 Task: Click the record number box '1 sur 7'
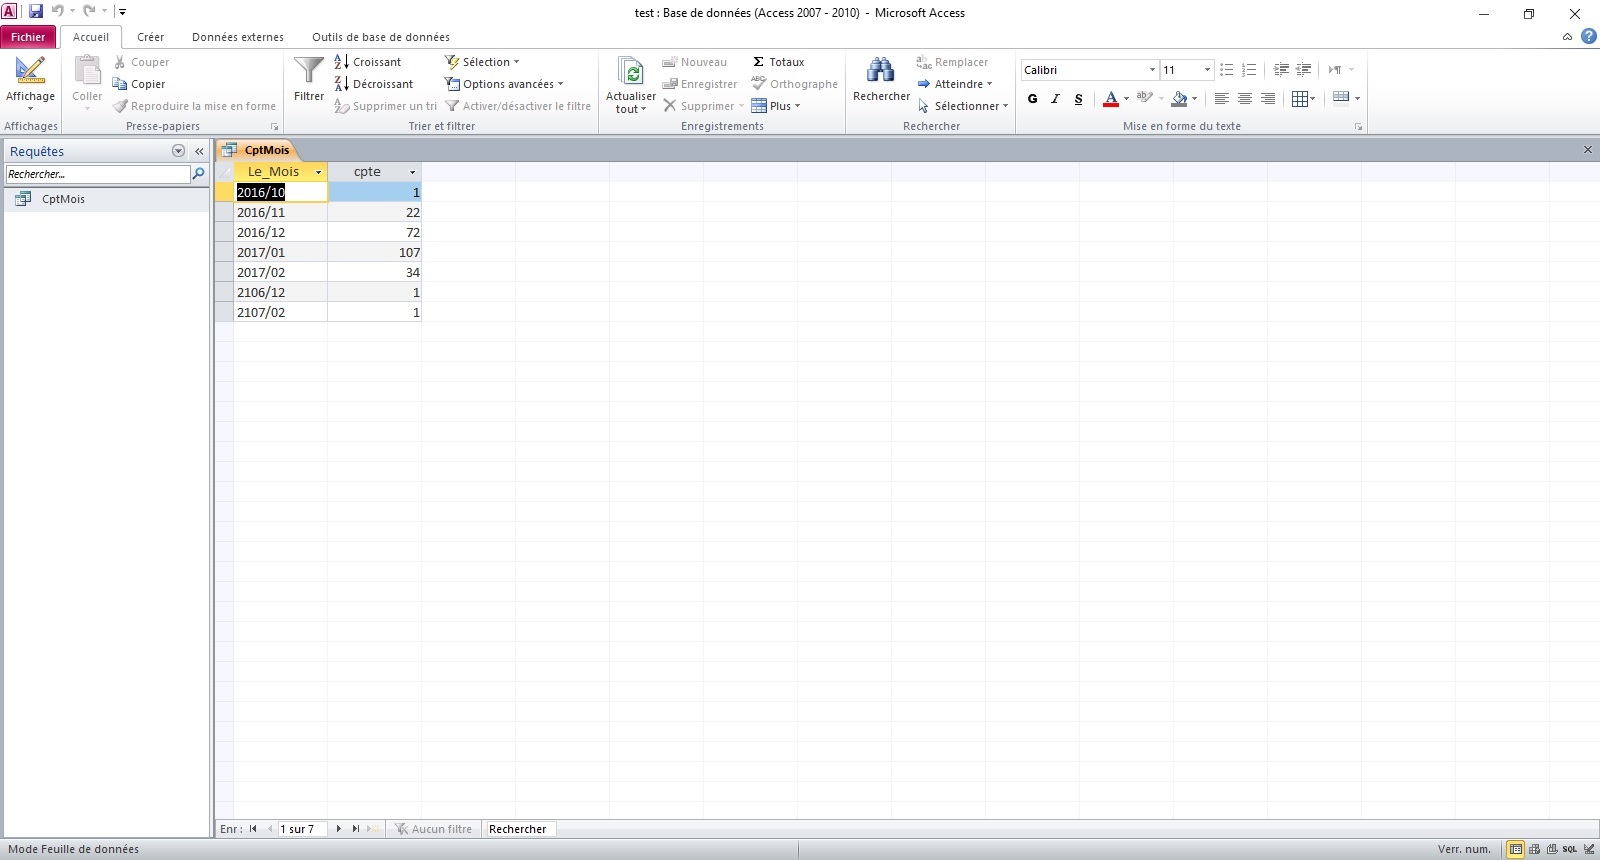pyautogui.click(x=302, y=829)
